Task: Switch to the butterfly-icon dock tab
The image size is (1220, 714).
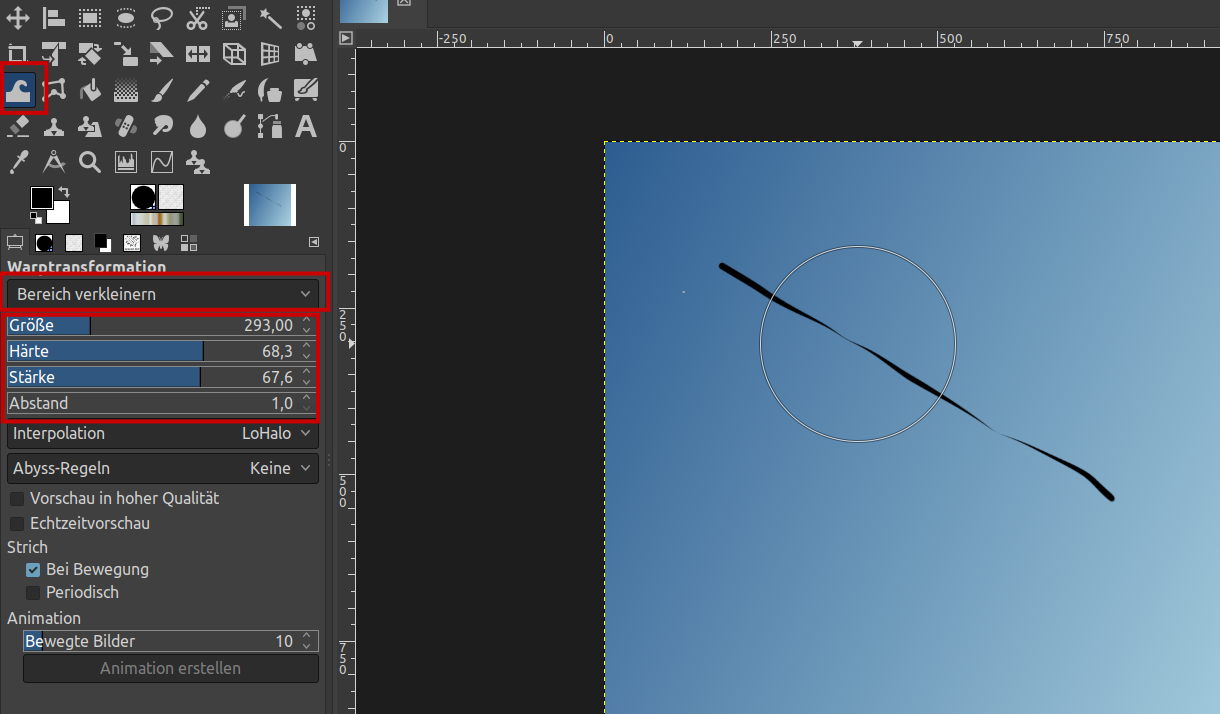Action: point(160,242)
